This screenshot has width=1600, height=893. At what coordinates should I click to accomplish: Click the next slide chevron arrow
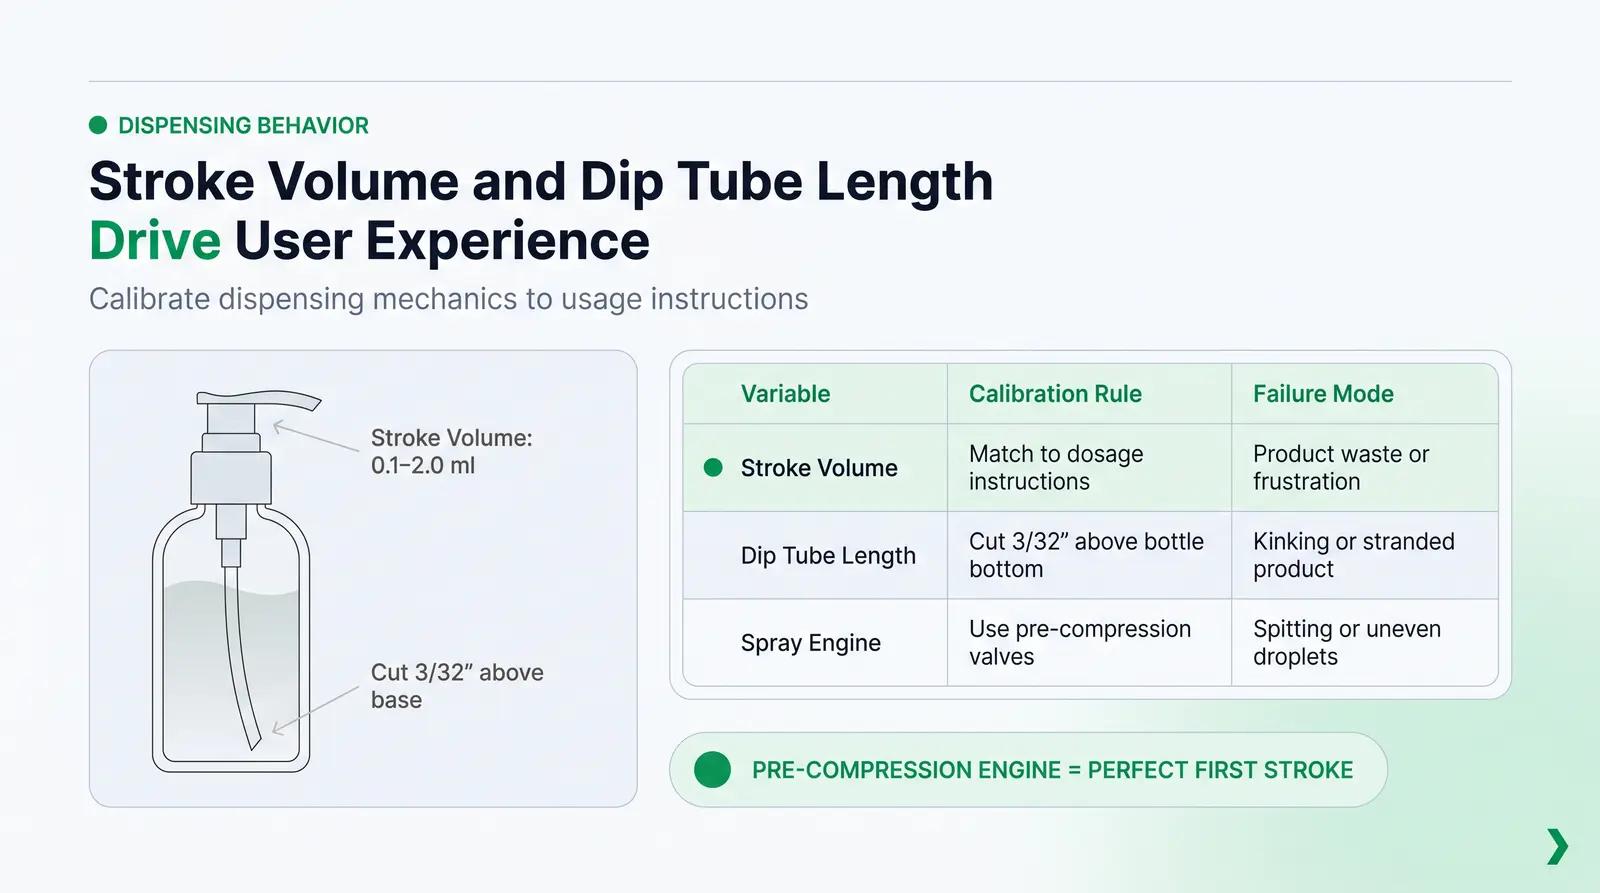(x=1557, y=846)
